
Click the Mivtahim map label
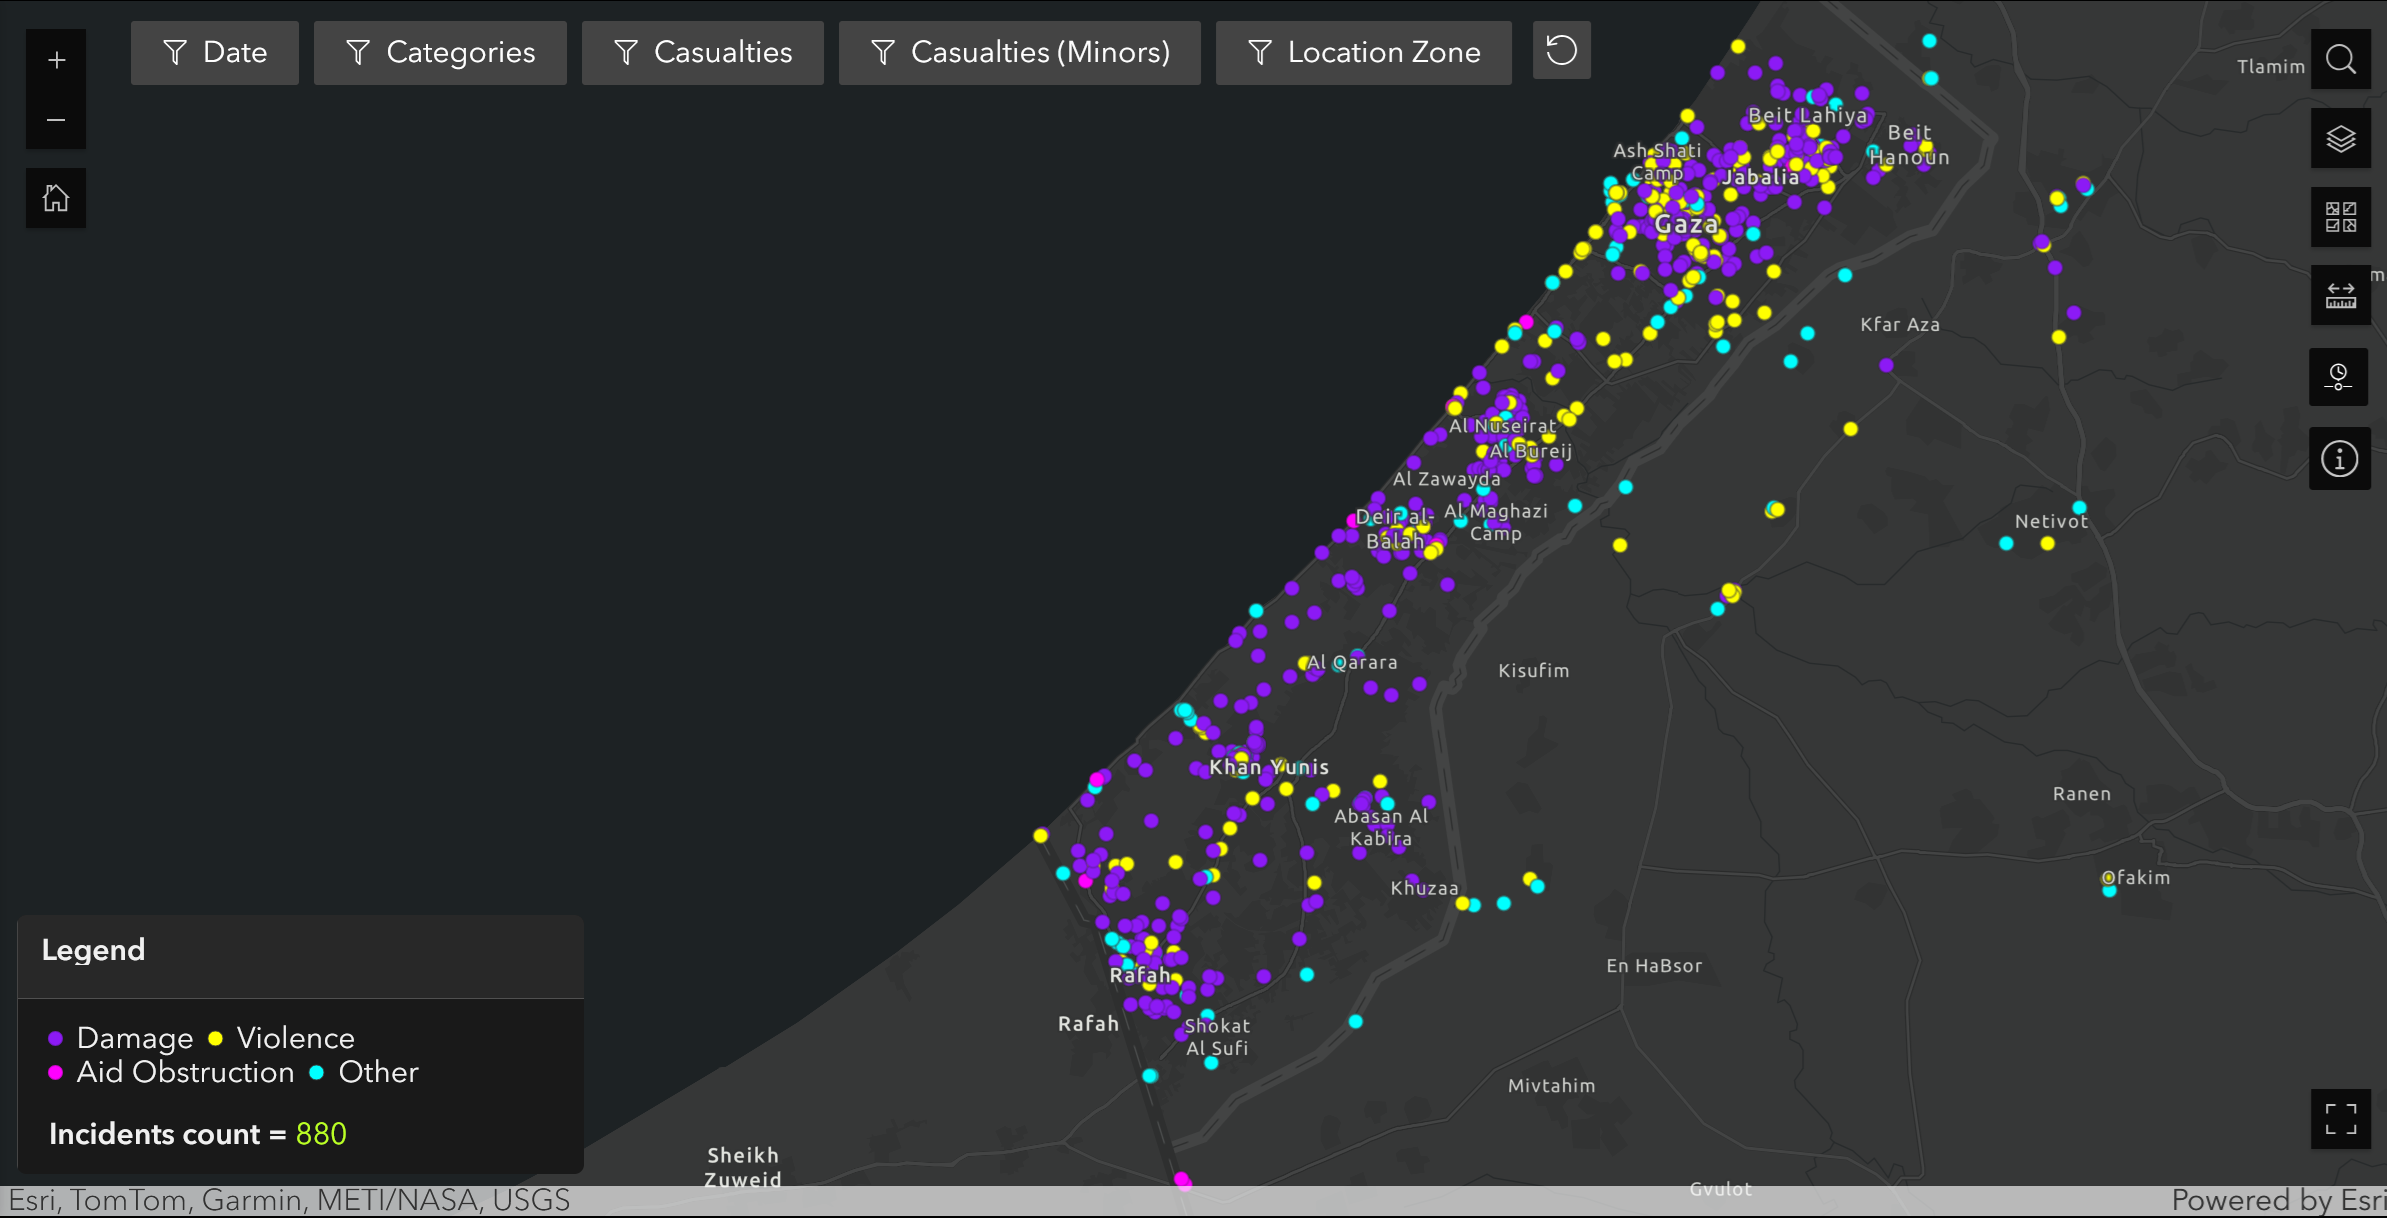coord(1551,1085)
